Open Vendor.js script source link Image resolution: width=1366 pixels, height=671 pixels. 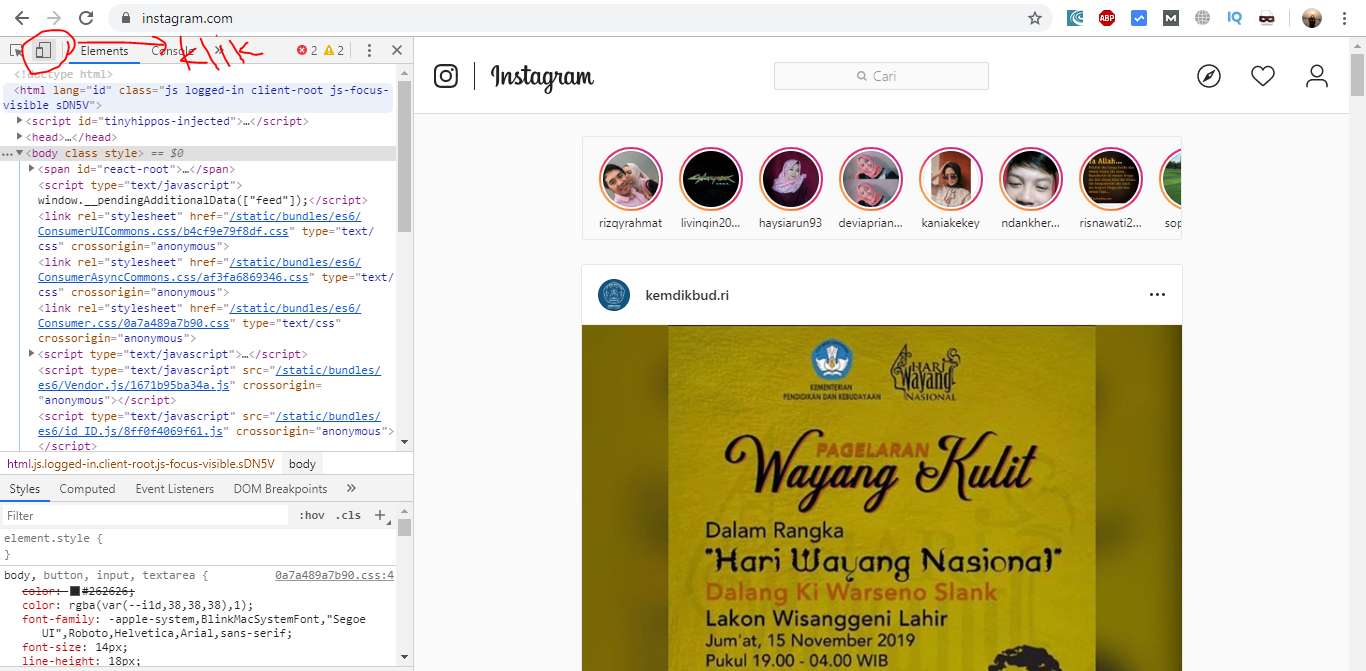208,378
